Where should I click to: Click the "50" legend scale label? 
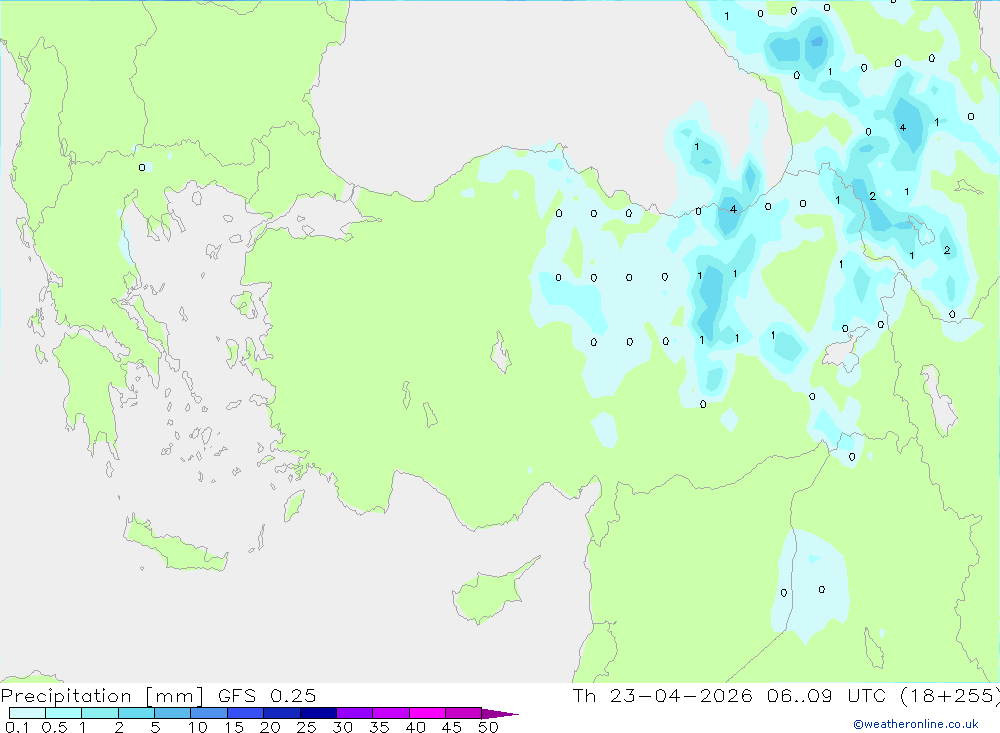click(x=489, y=727)
